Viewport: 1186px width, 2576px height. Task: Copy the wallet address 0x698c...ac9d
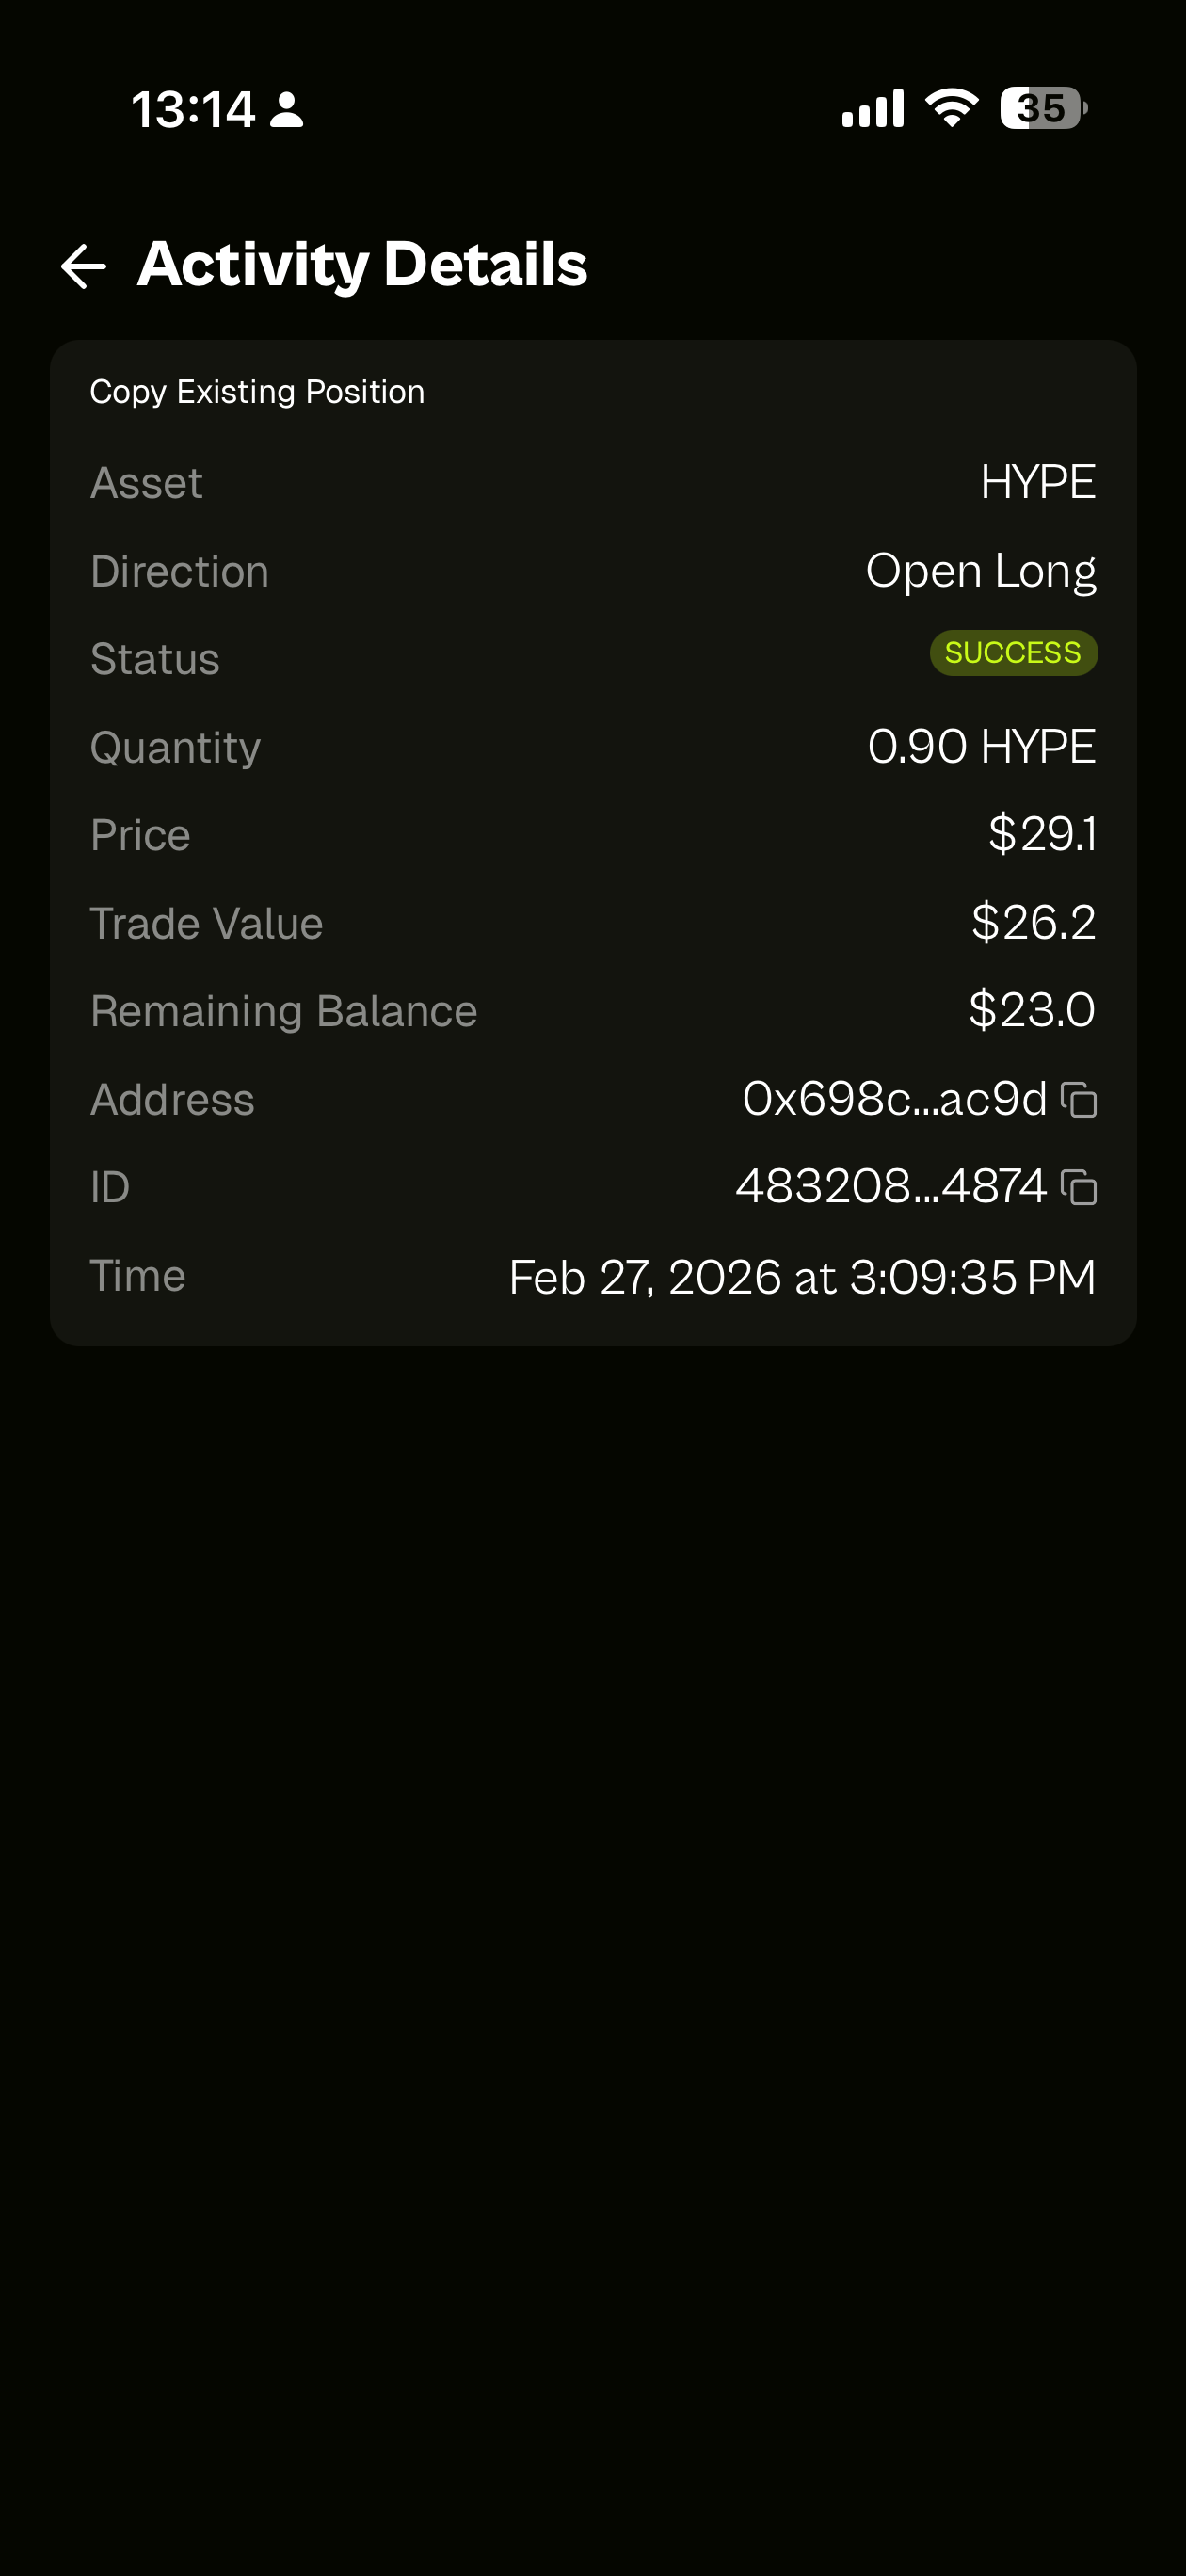point(1079,1100)
